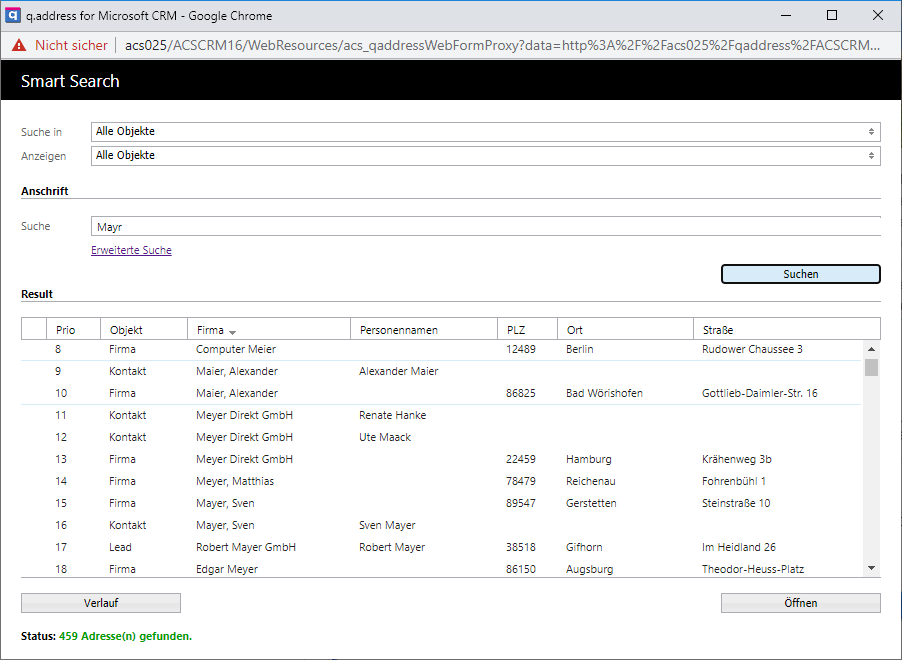The image size is (902, 660).
Task: Select the 'Rudower Chaussee 3' street cell
Action: (752, 349)
